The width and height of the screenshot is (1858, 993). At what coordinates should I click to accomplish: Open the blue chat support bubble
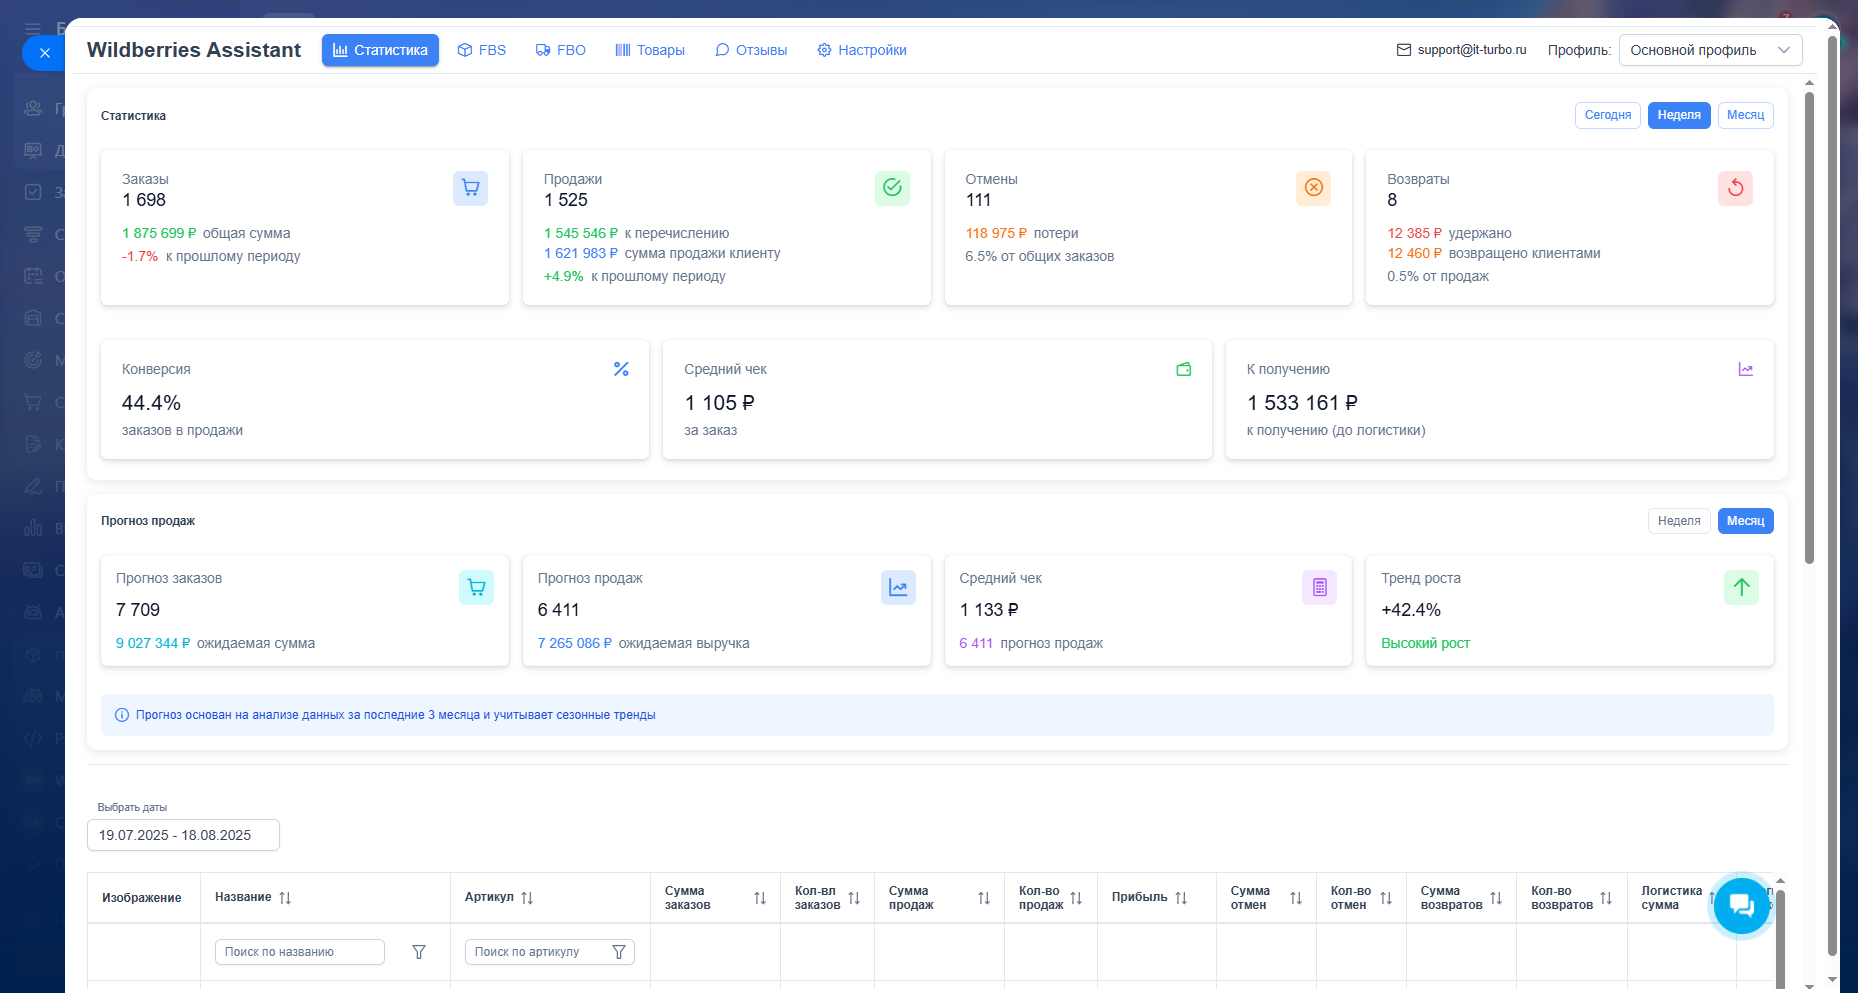pyautogui.click(x=1741, y=906)
